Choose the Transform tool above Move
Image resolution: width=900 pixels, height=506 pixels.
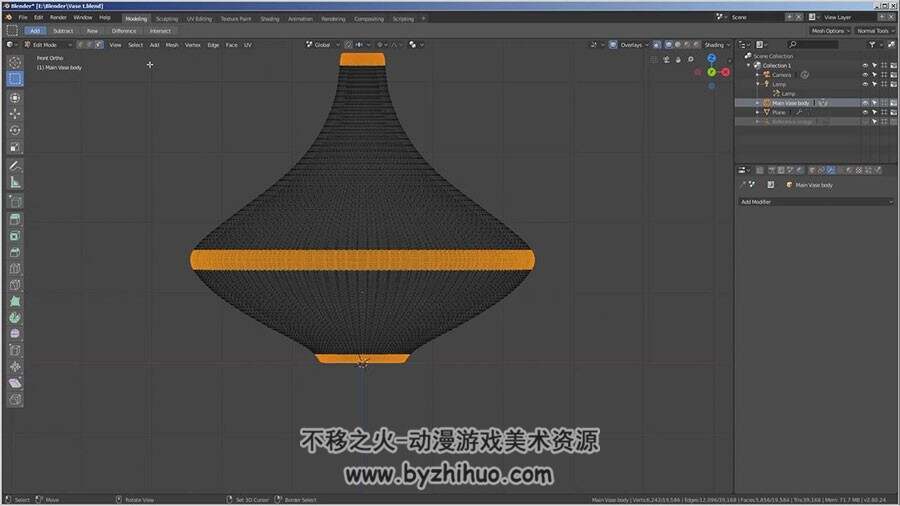click(x=15, y=98)
